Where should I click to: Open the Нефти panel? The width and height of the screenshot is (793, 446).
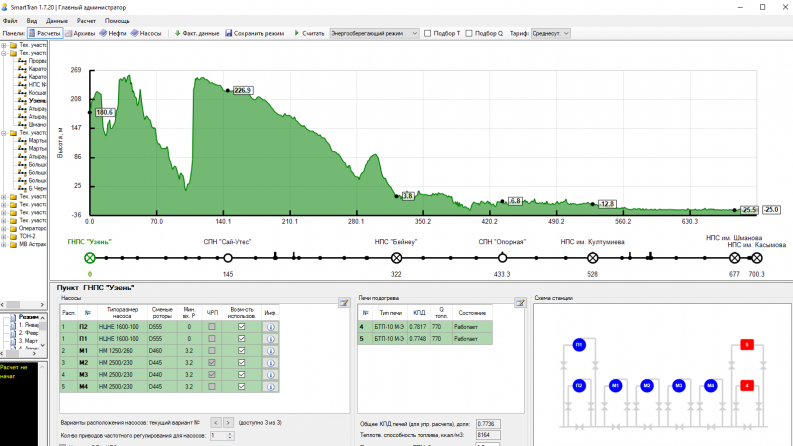point(113,33)
